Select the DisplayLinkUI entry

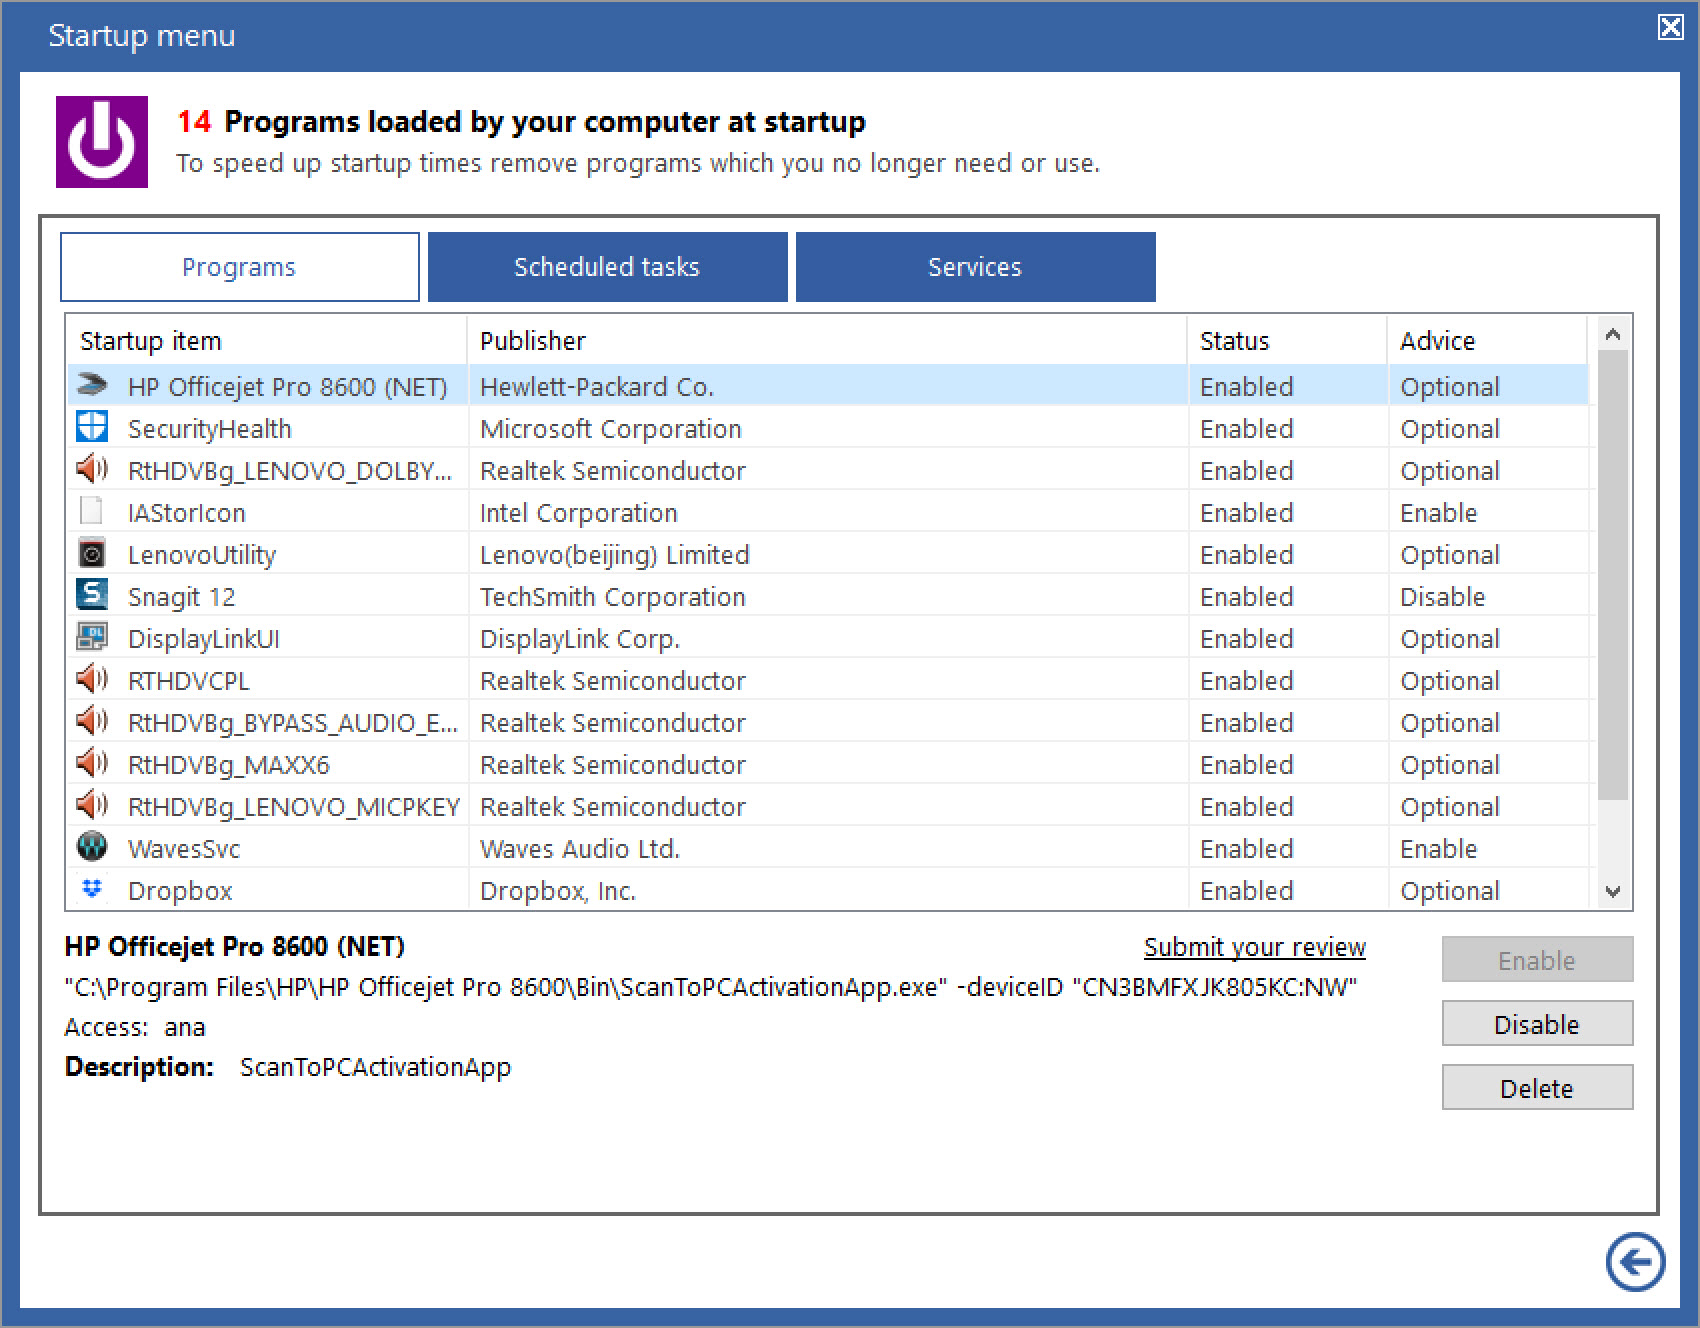pyautogui.click(x=204, y=639)
